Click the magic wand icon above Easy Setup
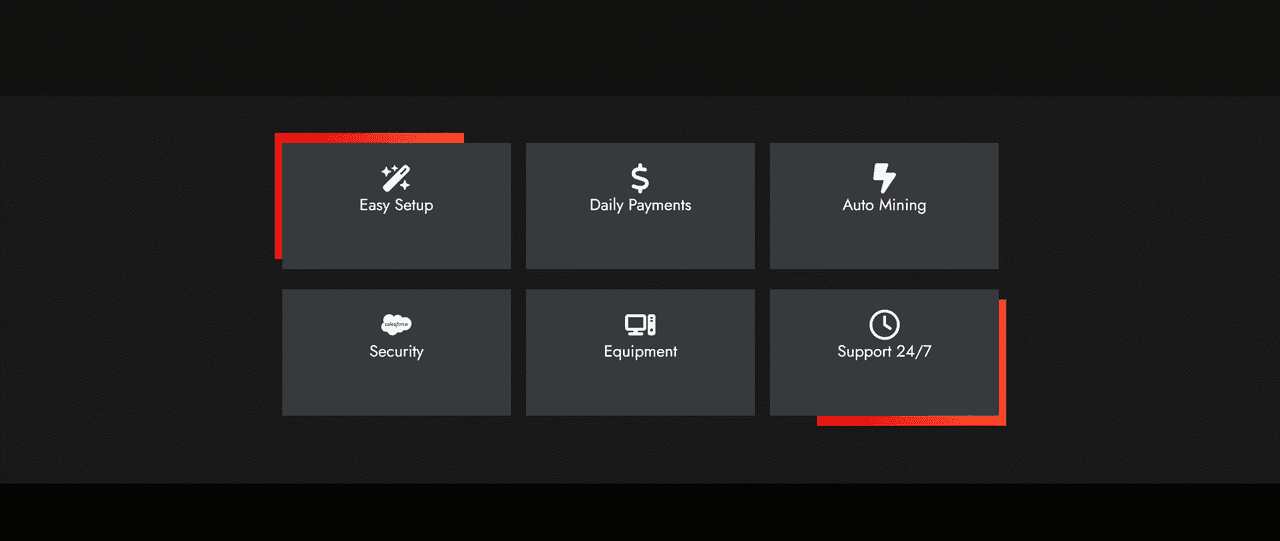 [396, 178]
